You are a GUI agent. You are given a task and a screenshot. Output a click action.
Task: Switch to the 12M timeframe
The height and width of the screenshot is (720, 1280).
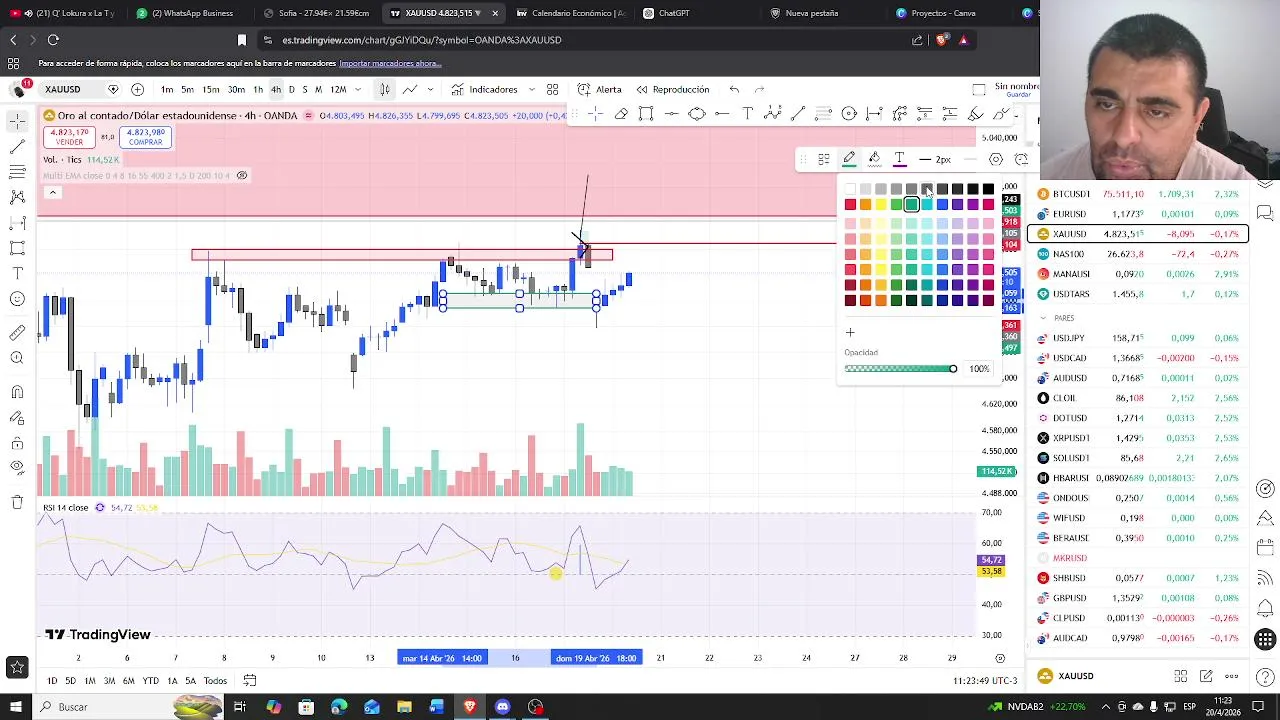[x=339, y=89]
